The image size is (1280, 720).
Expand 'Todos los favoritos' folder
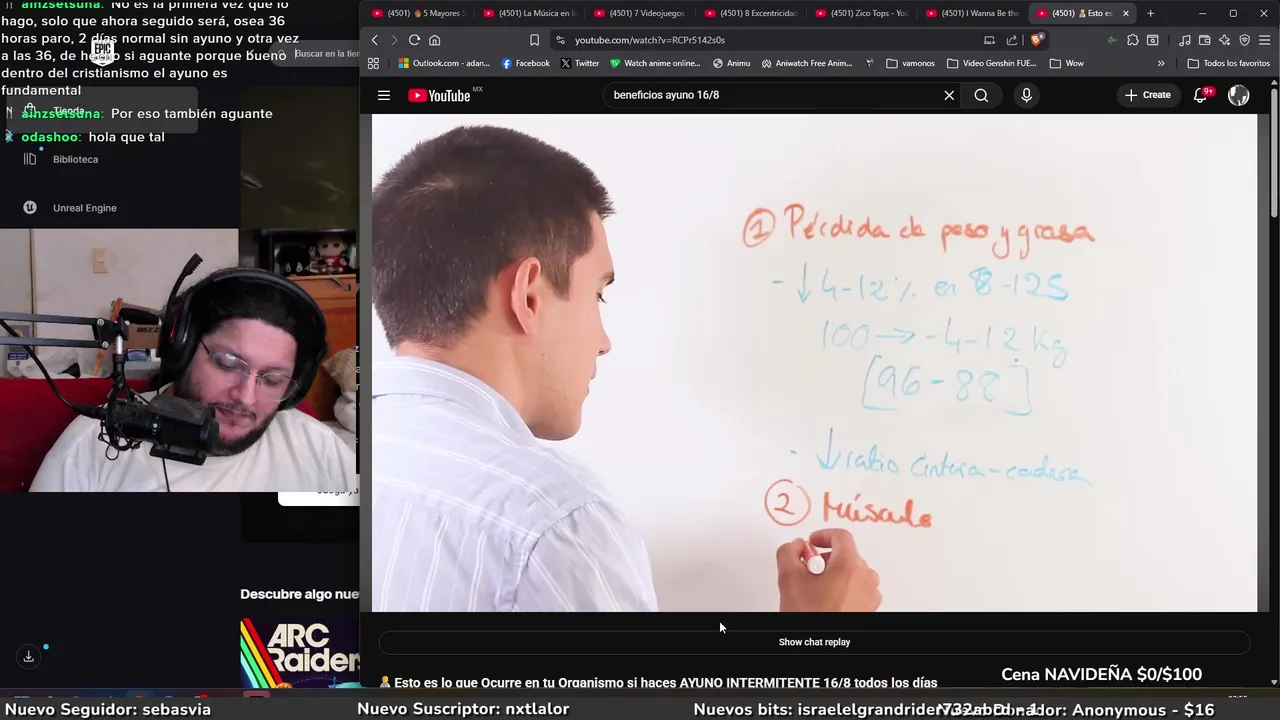pos(1228,63)
